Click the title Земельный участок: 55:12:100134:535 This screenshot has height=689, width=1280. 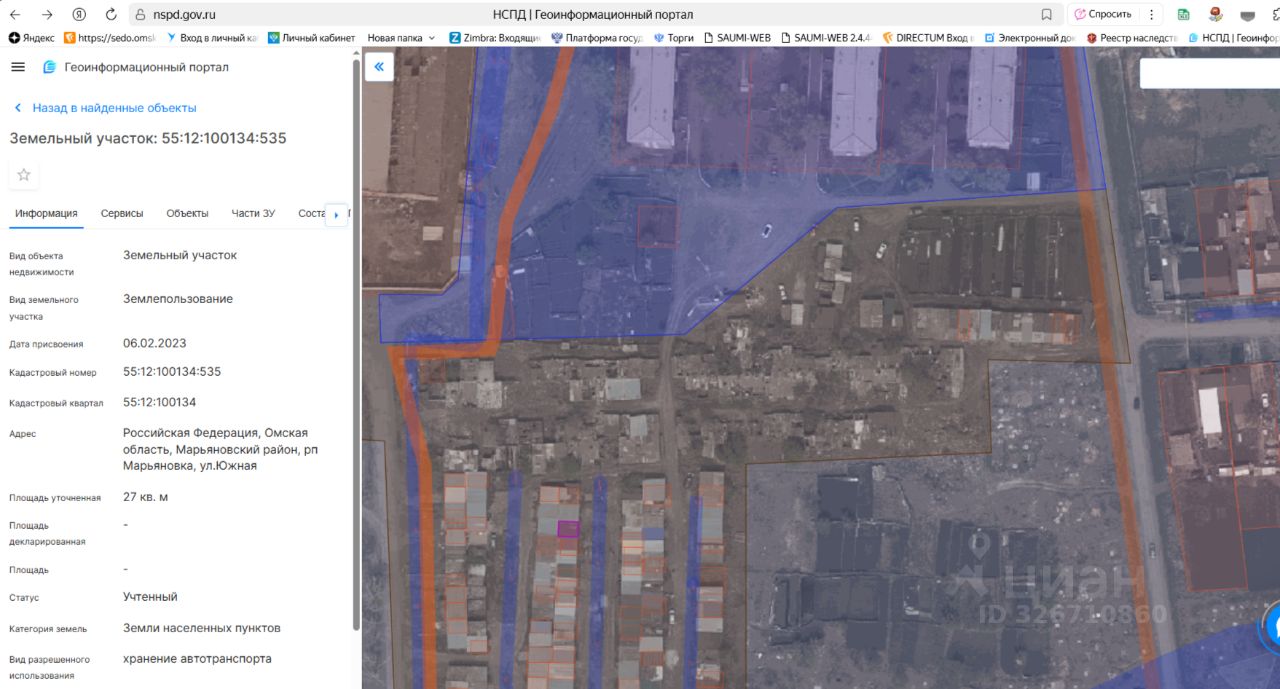[x=148, y=138]
